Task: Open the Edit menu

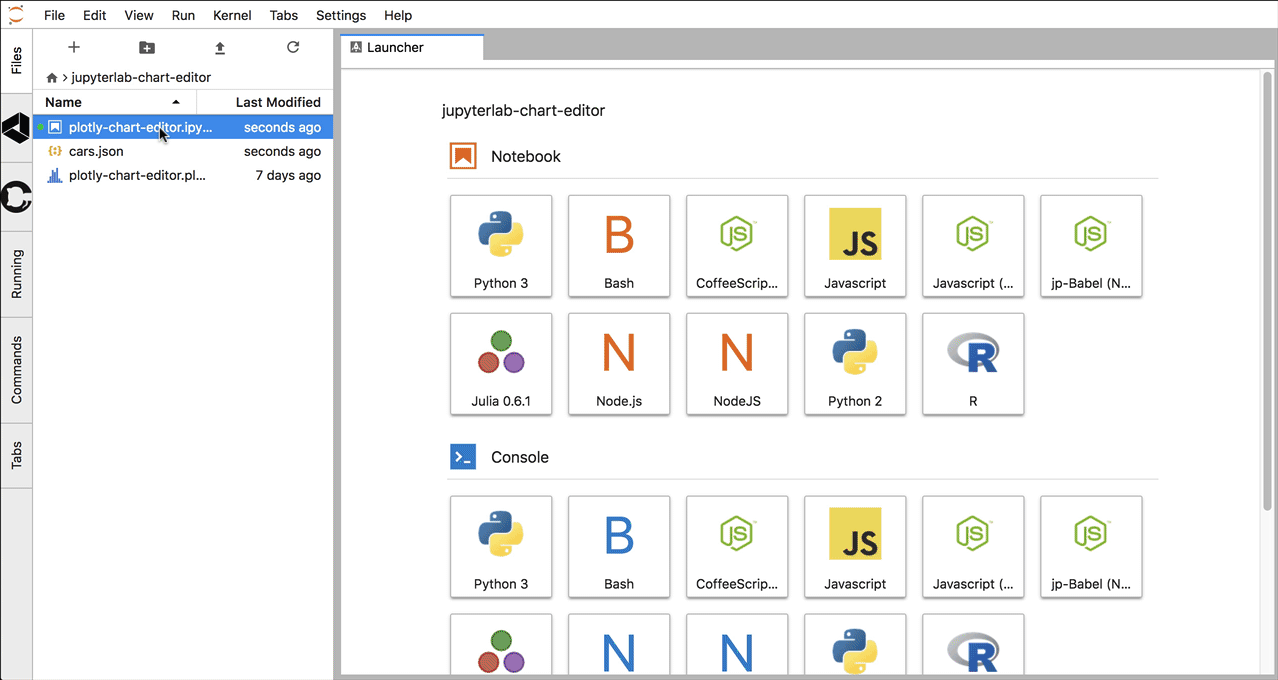Action: point(95,15)
